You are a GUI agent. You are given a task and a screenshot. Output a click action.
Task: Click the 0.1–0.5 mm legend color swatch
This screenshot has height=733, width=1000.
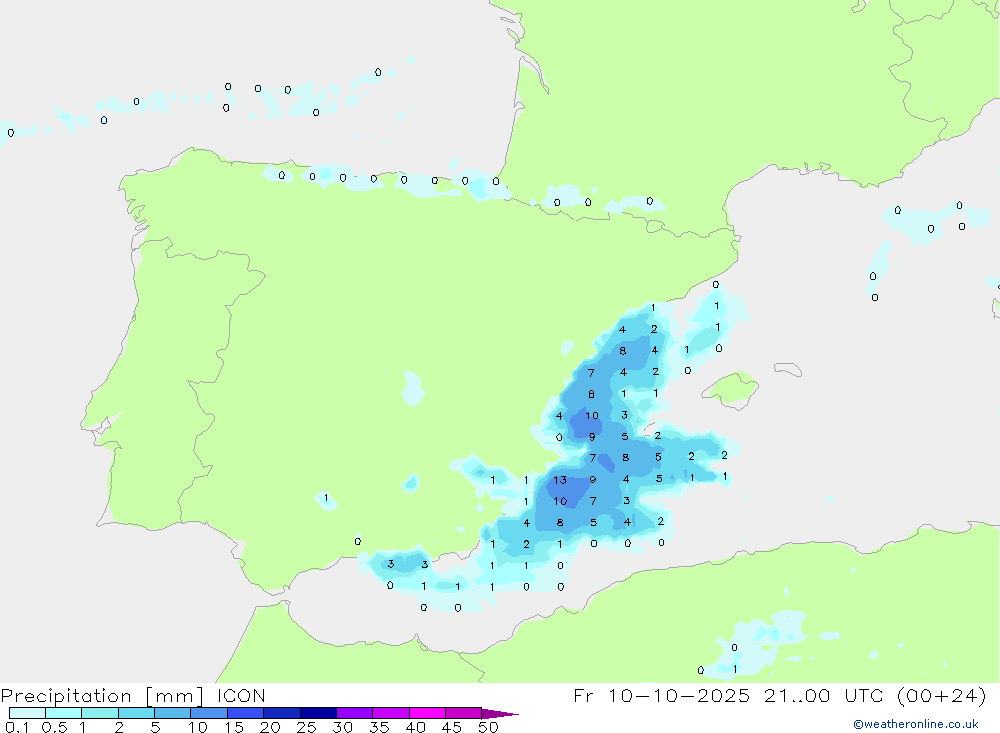pyautogui.click(x=27, y=713)
